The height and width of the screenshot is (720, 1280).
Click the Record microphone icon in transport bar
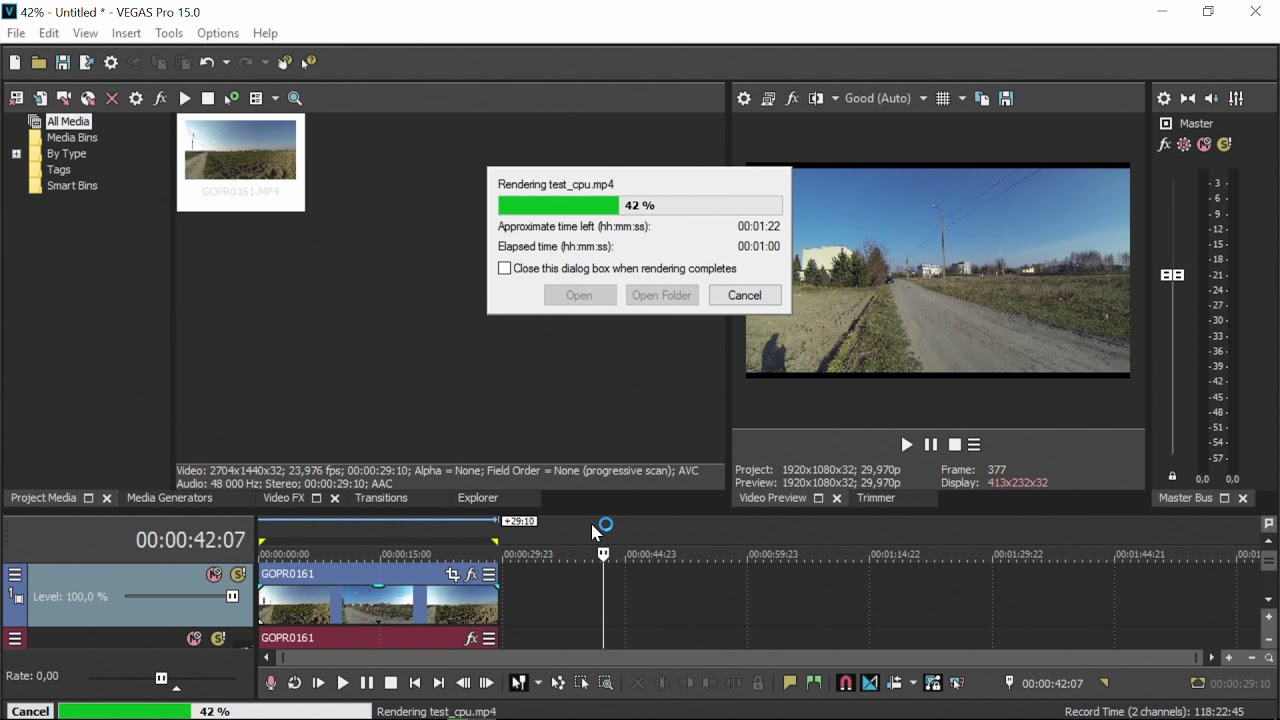click(x=270, y=683)
